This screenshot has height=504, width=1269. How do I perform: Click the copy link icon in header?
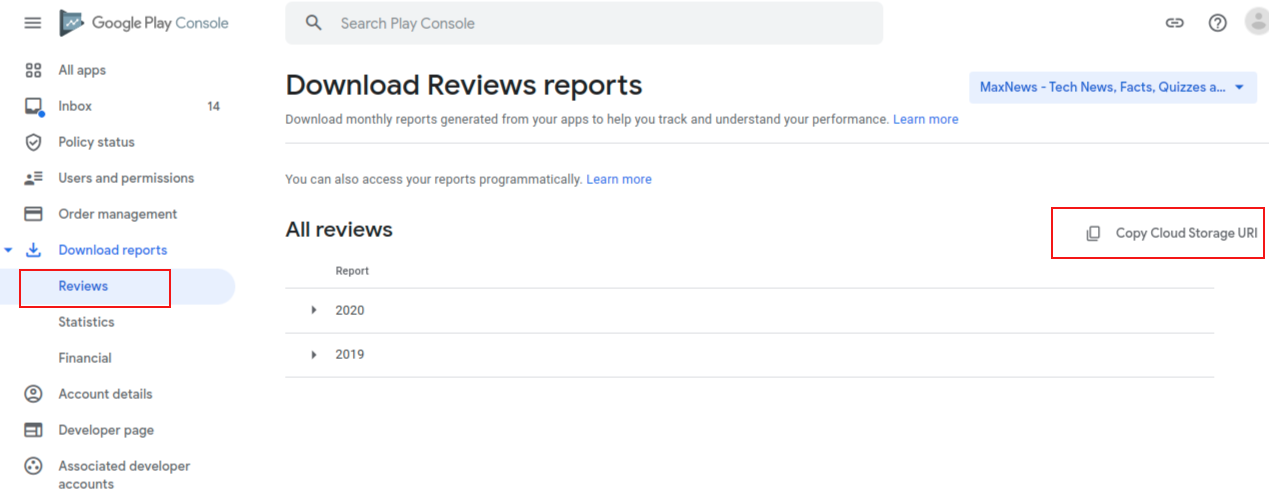[x=1175, y=23]
